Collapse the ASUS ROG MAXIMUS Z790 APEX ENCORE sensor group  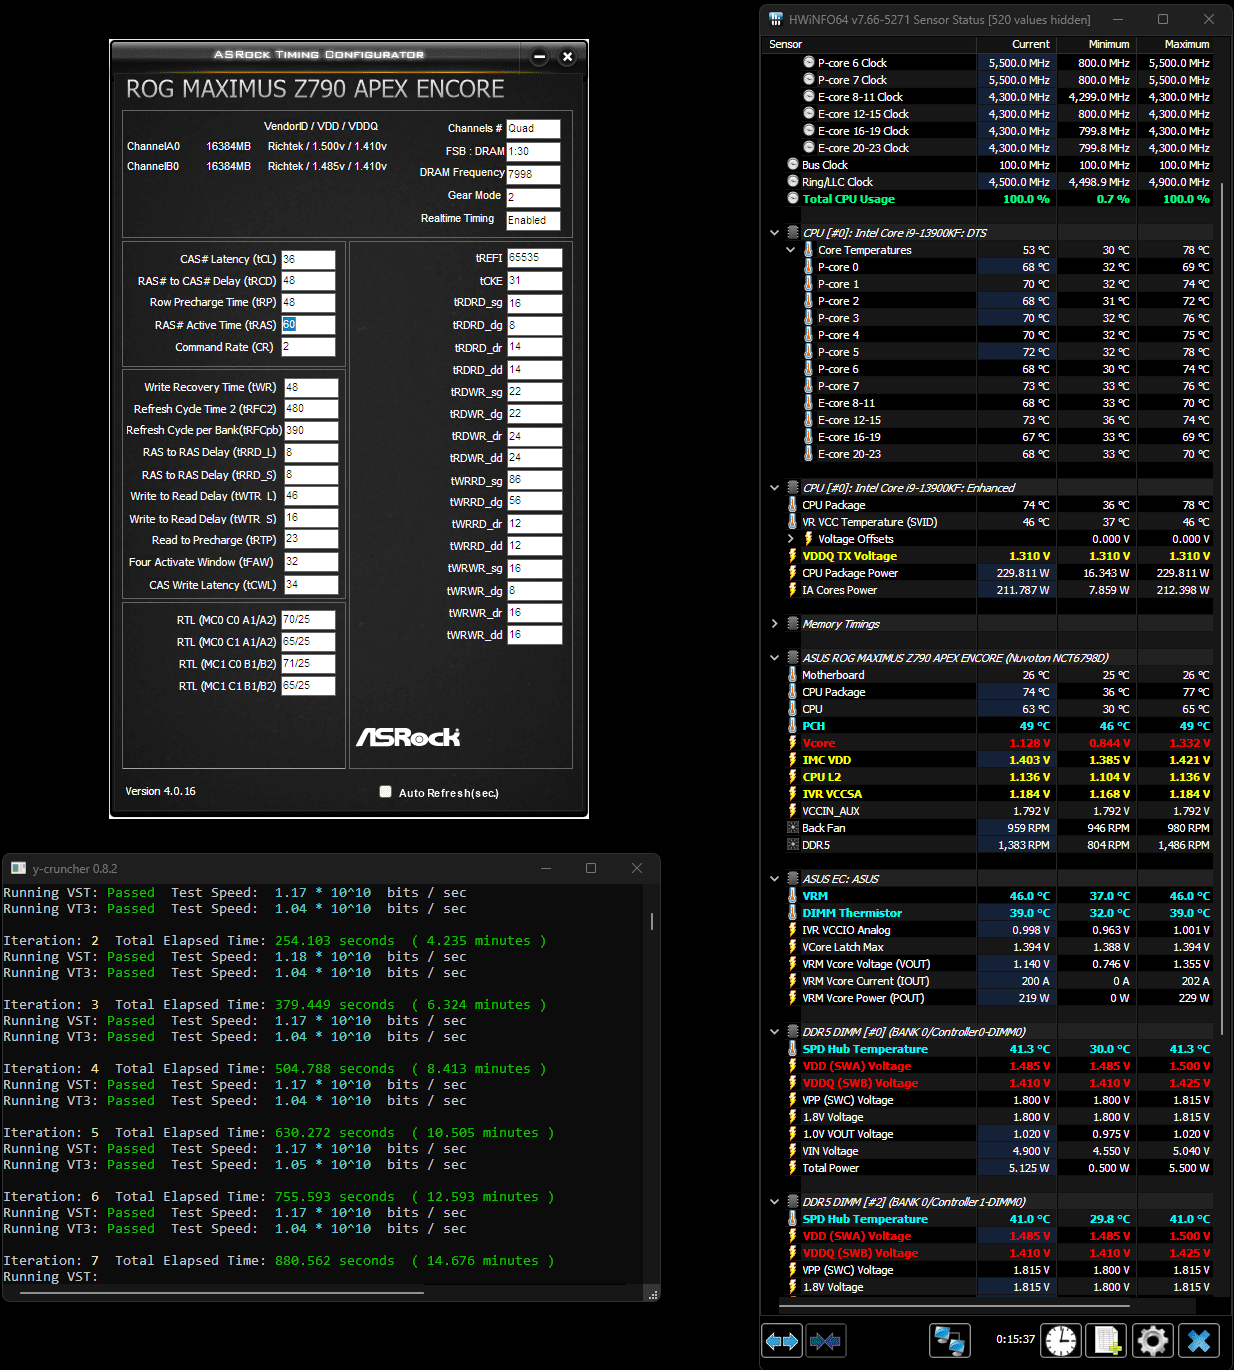(x=774, y=658)
